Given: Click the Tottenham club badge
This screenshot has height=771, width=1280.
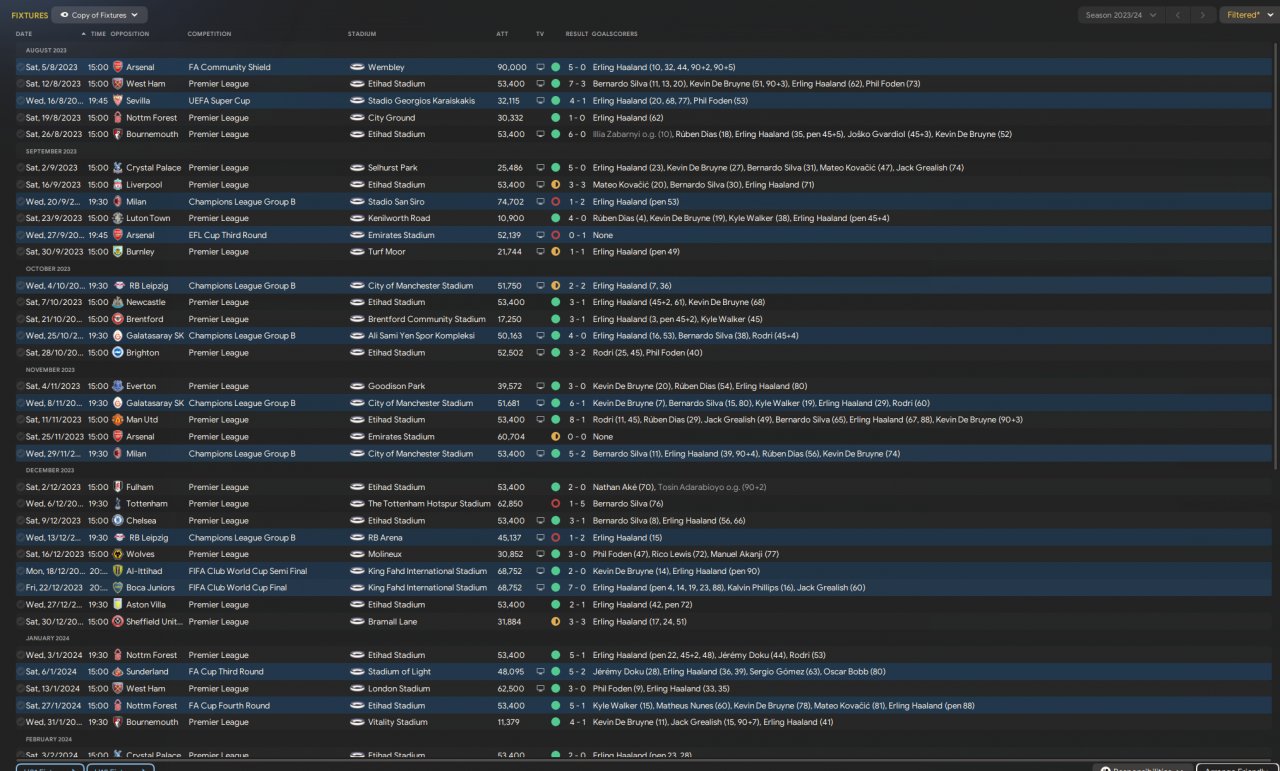Looking at the screenshot, I should pos(118,504).
